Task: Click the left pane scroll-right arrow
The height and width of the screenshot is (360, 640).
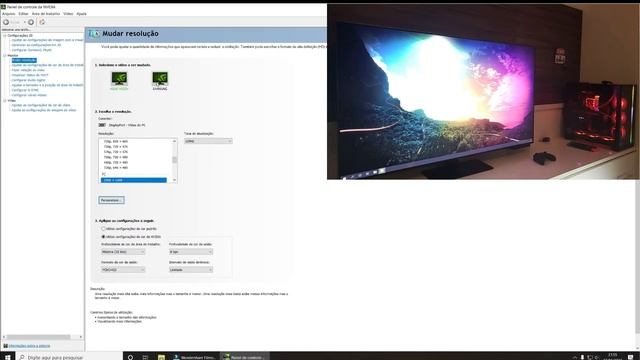Action: pos(80,337)
